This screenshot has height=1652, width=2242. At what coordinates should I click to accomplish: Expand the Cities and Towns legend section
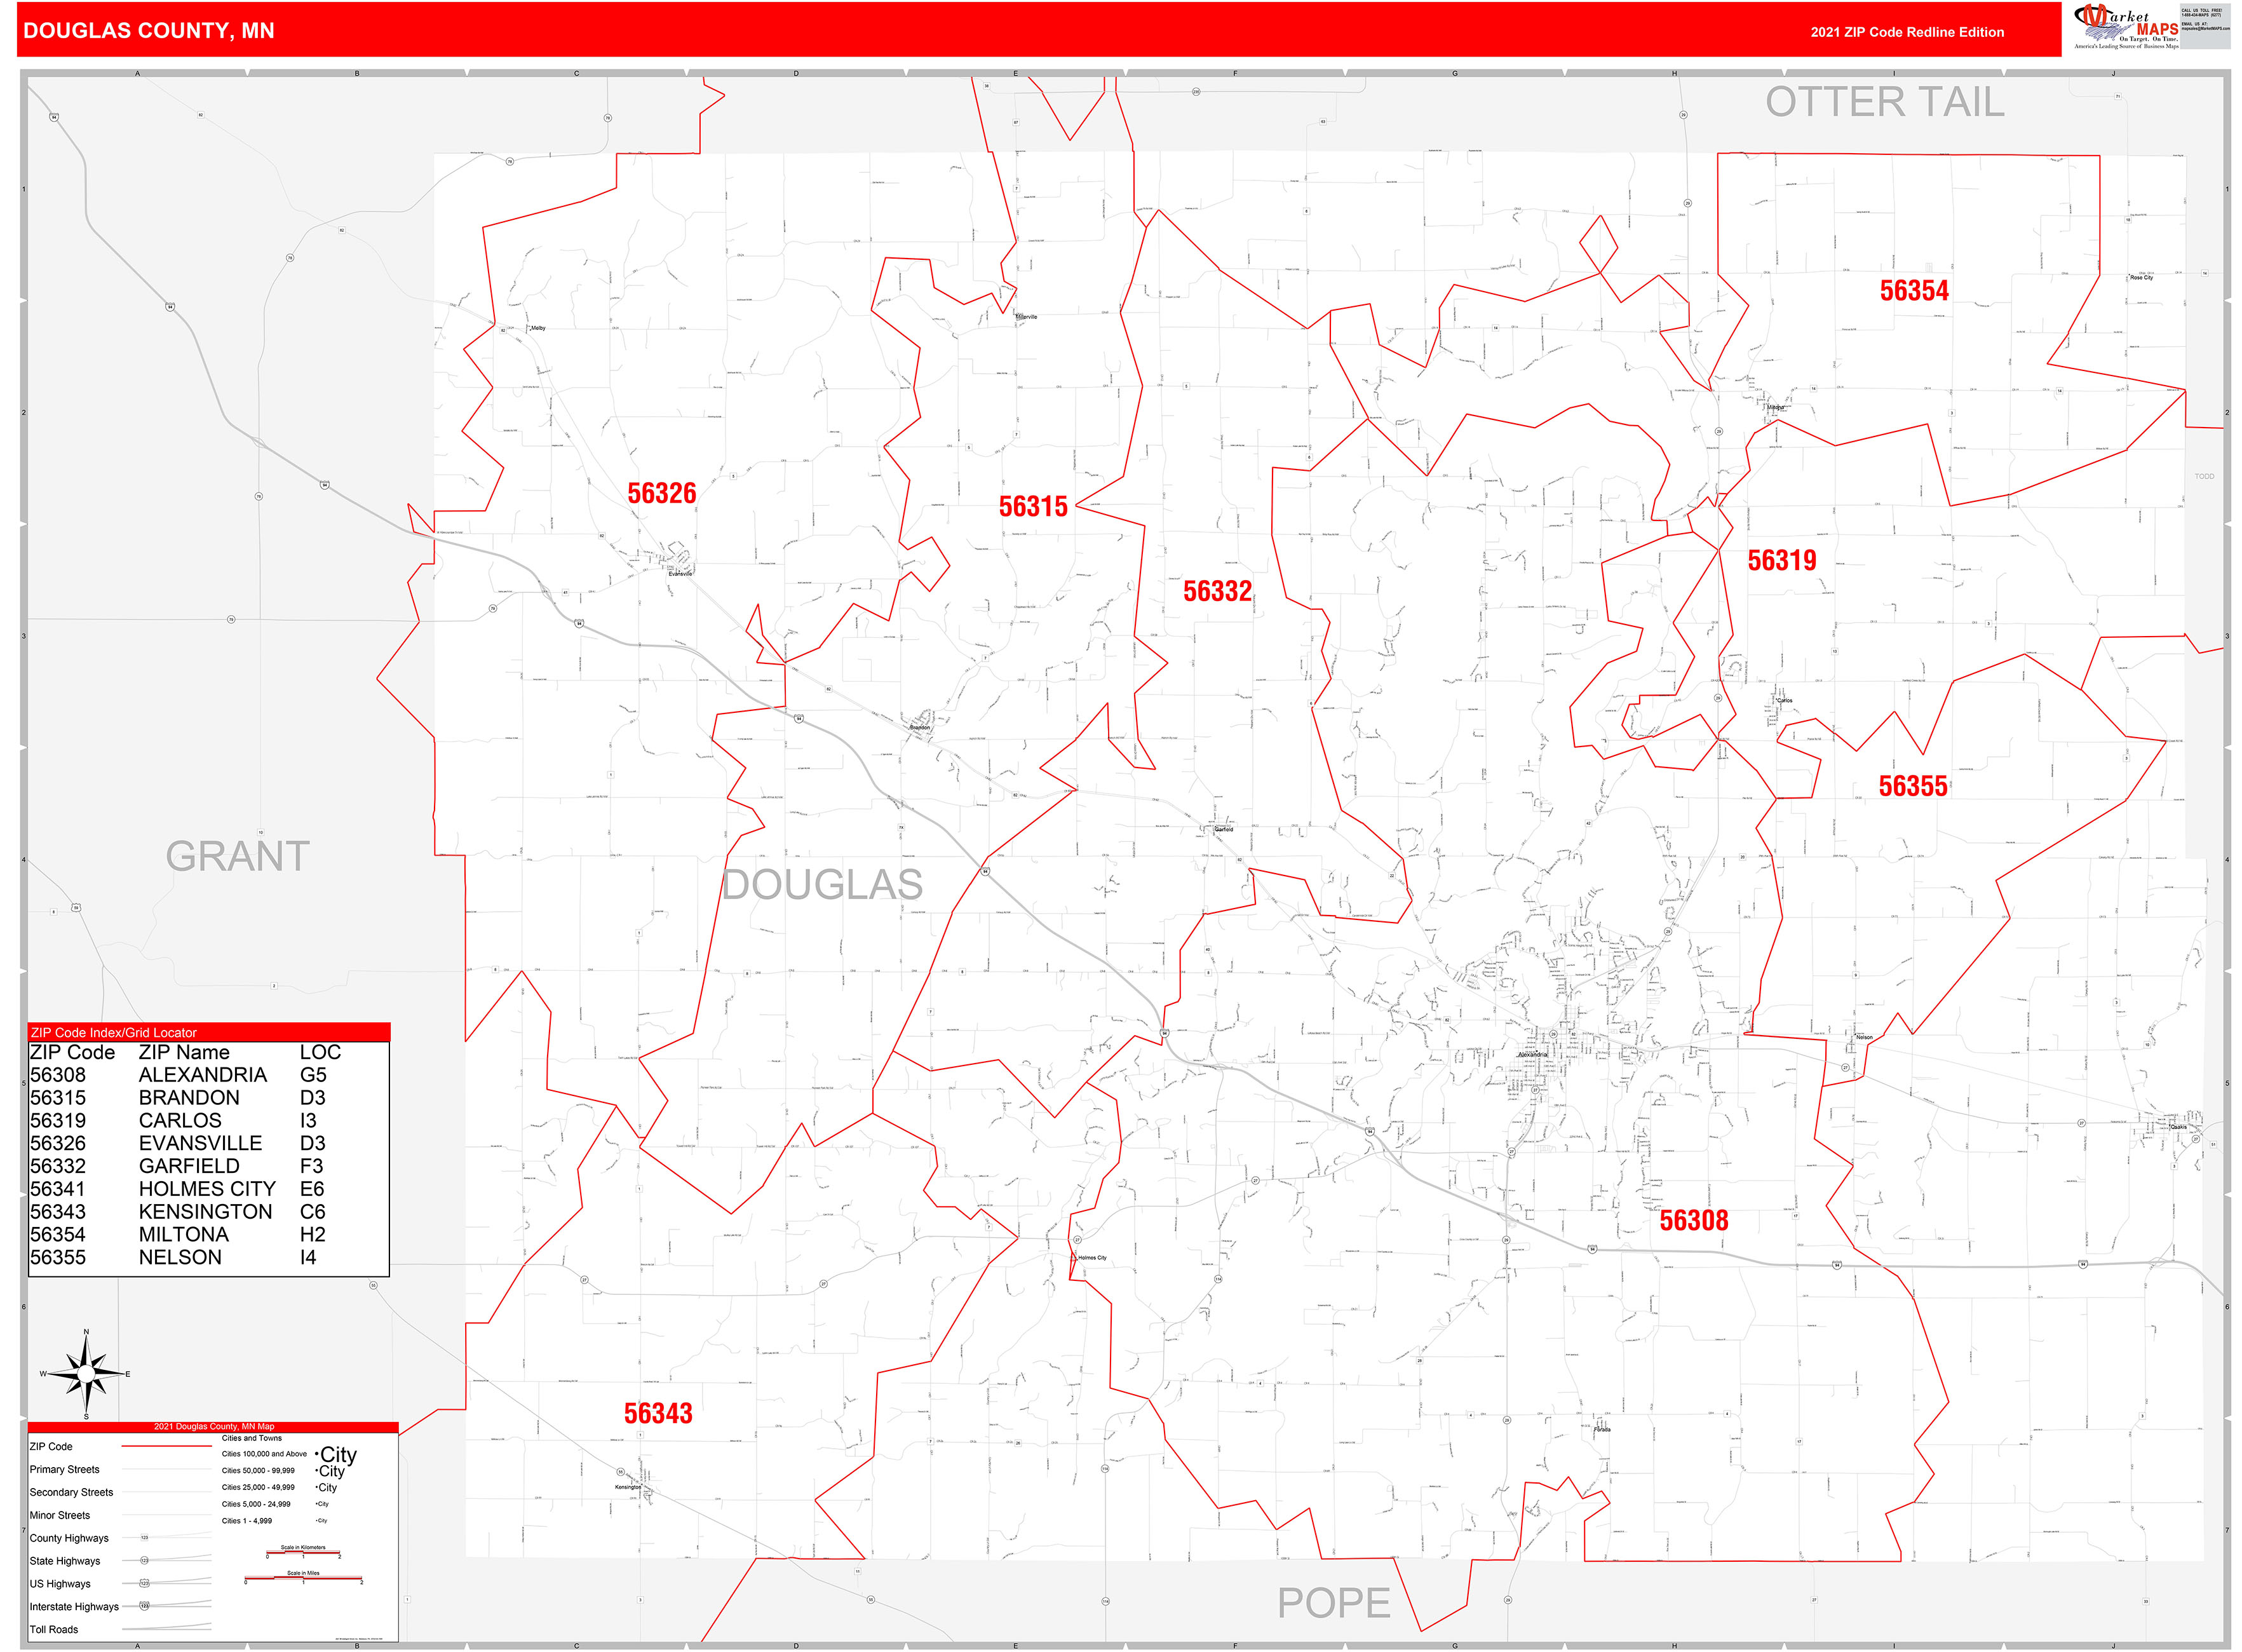252,1438
